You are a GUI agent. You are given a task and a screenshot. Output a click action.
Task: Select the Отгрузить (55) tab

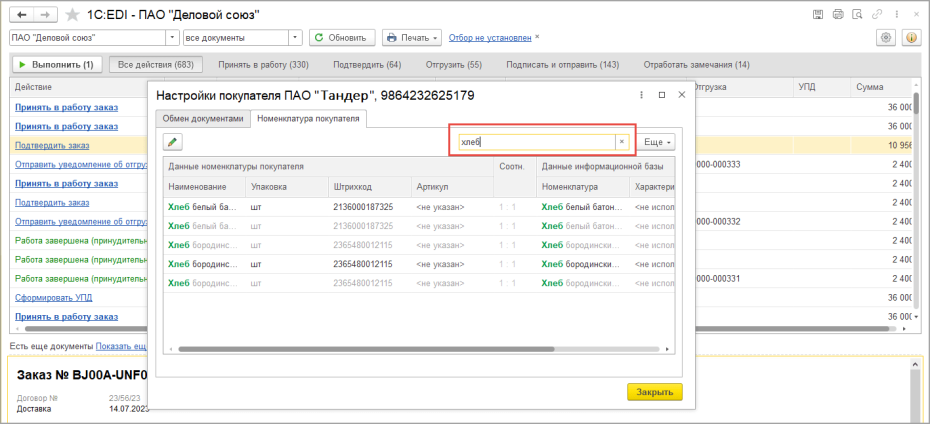[x=454, y=65]
